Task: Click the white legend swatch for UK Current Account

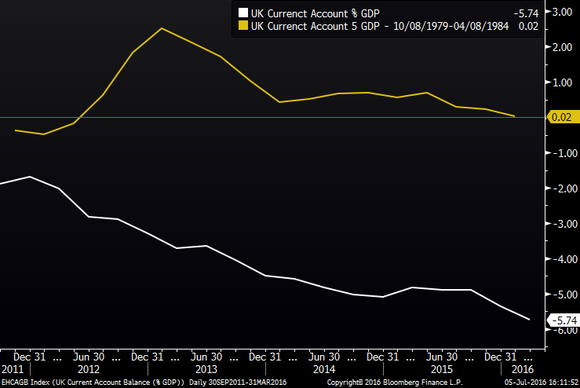Action: (x=243, y=13)
